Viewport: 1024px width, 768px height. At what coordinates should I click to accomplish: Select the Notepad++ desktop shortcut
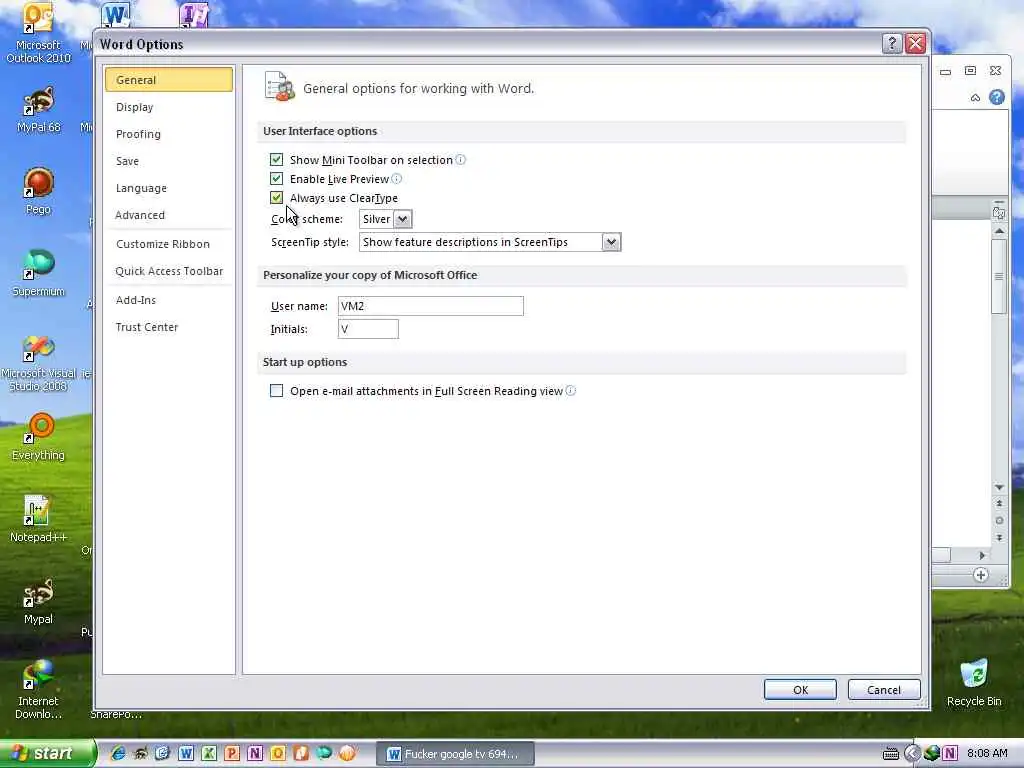pyautogui.click(x=38, y=519)
